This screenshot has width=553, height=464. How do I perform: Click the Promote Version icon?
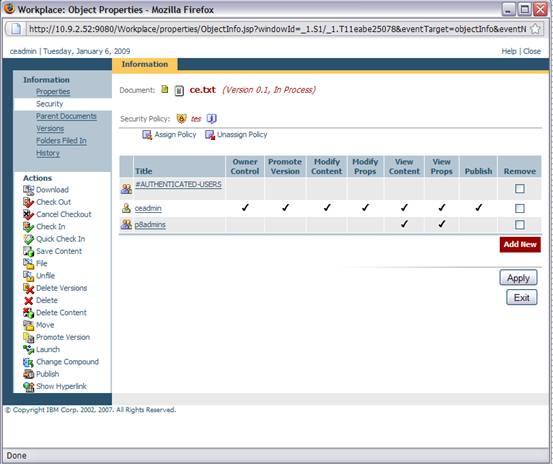coord(28,337)
